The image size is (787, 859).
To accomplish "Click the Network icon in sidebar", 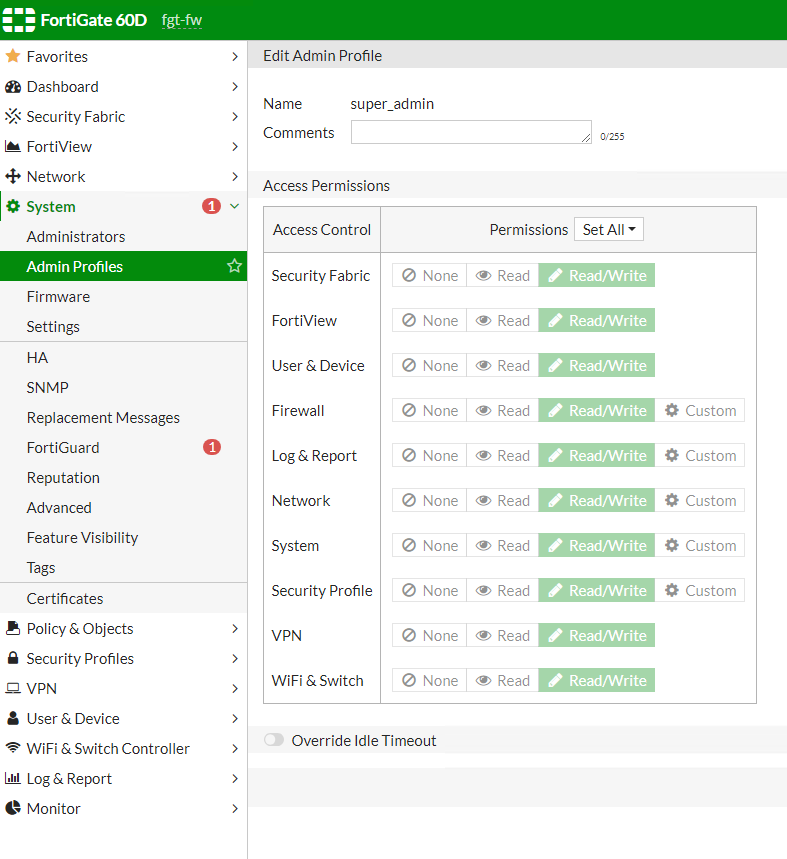I will [13, 177].
